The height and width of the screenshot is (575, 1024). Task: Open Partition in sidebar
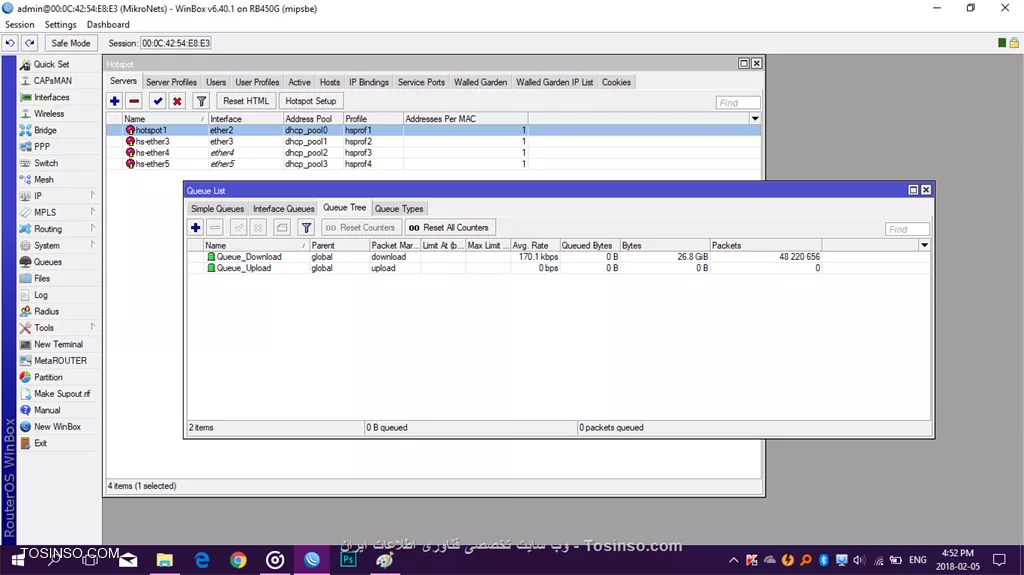48,377
